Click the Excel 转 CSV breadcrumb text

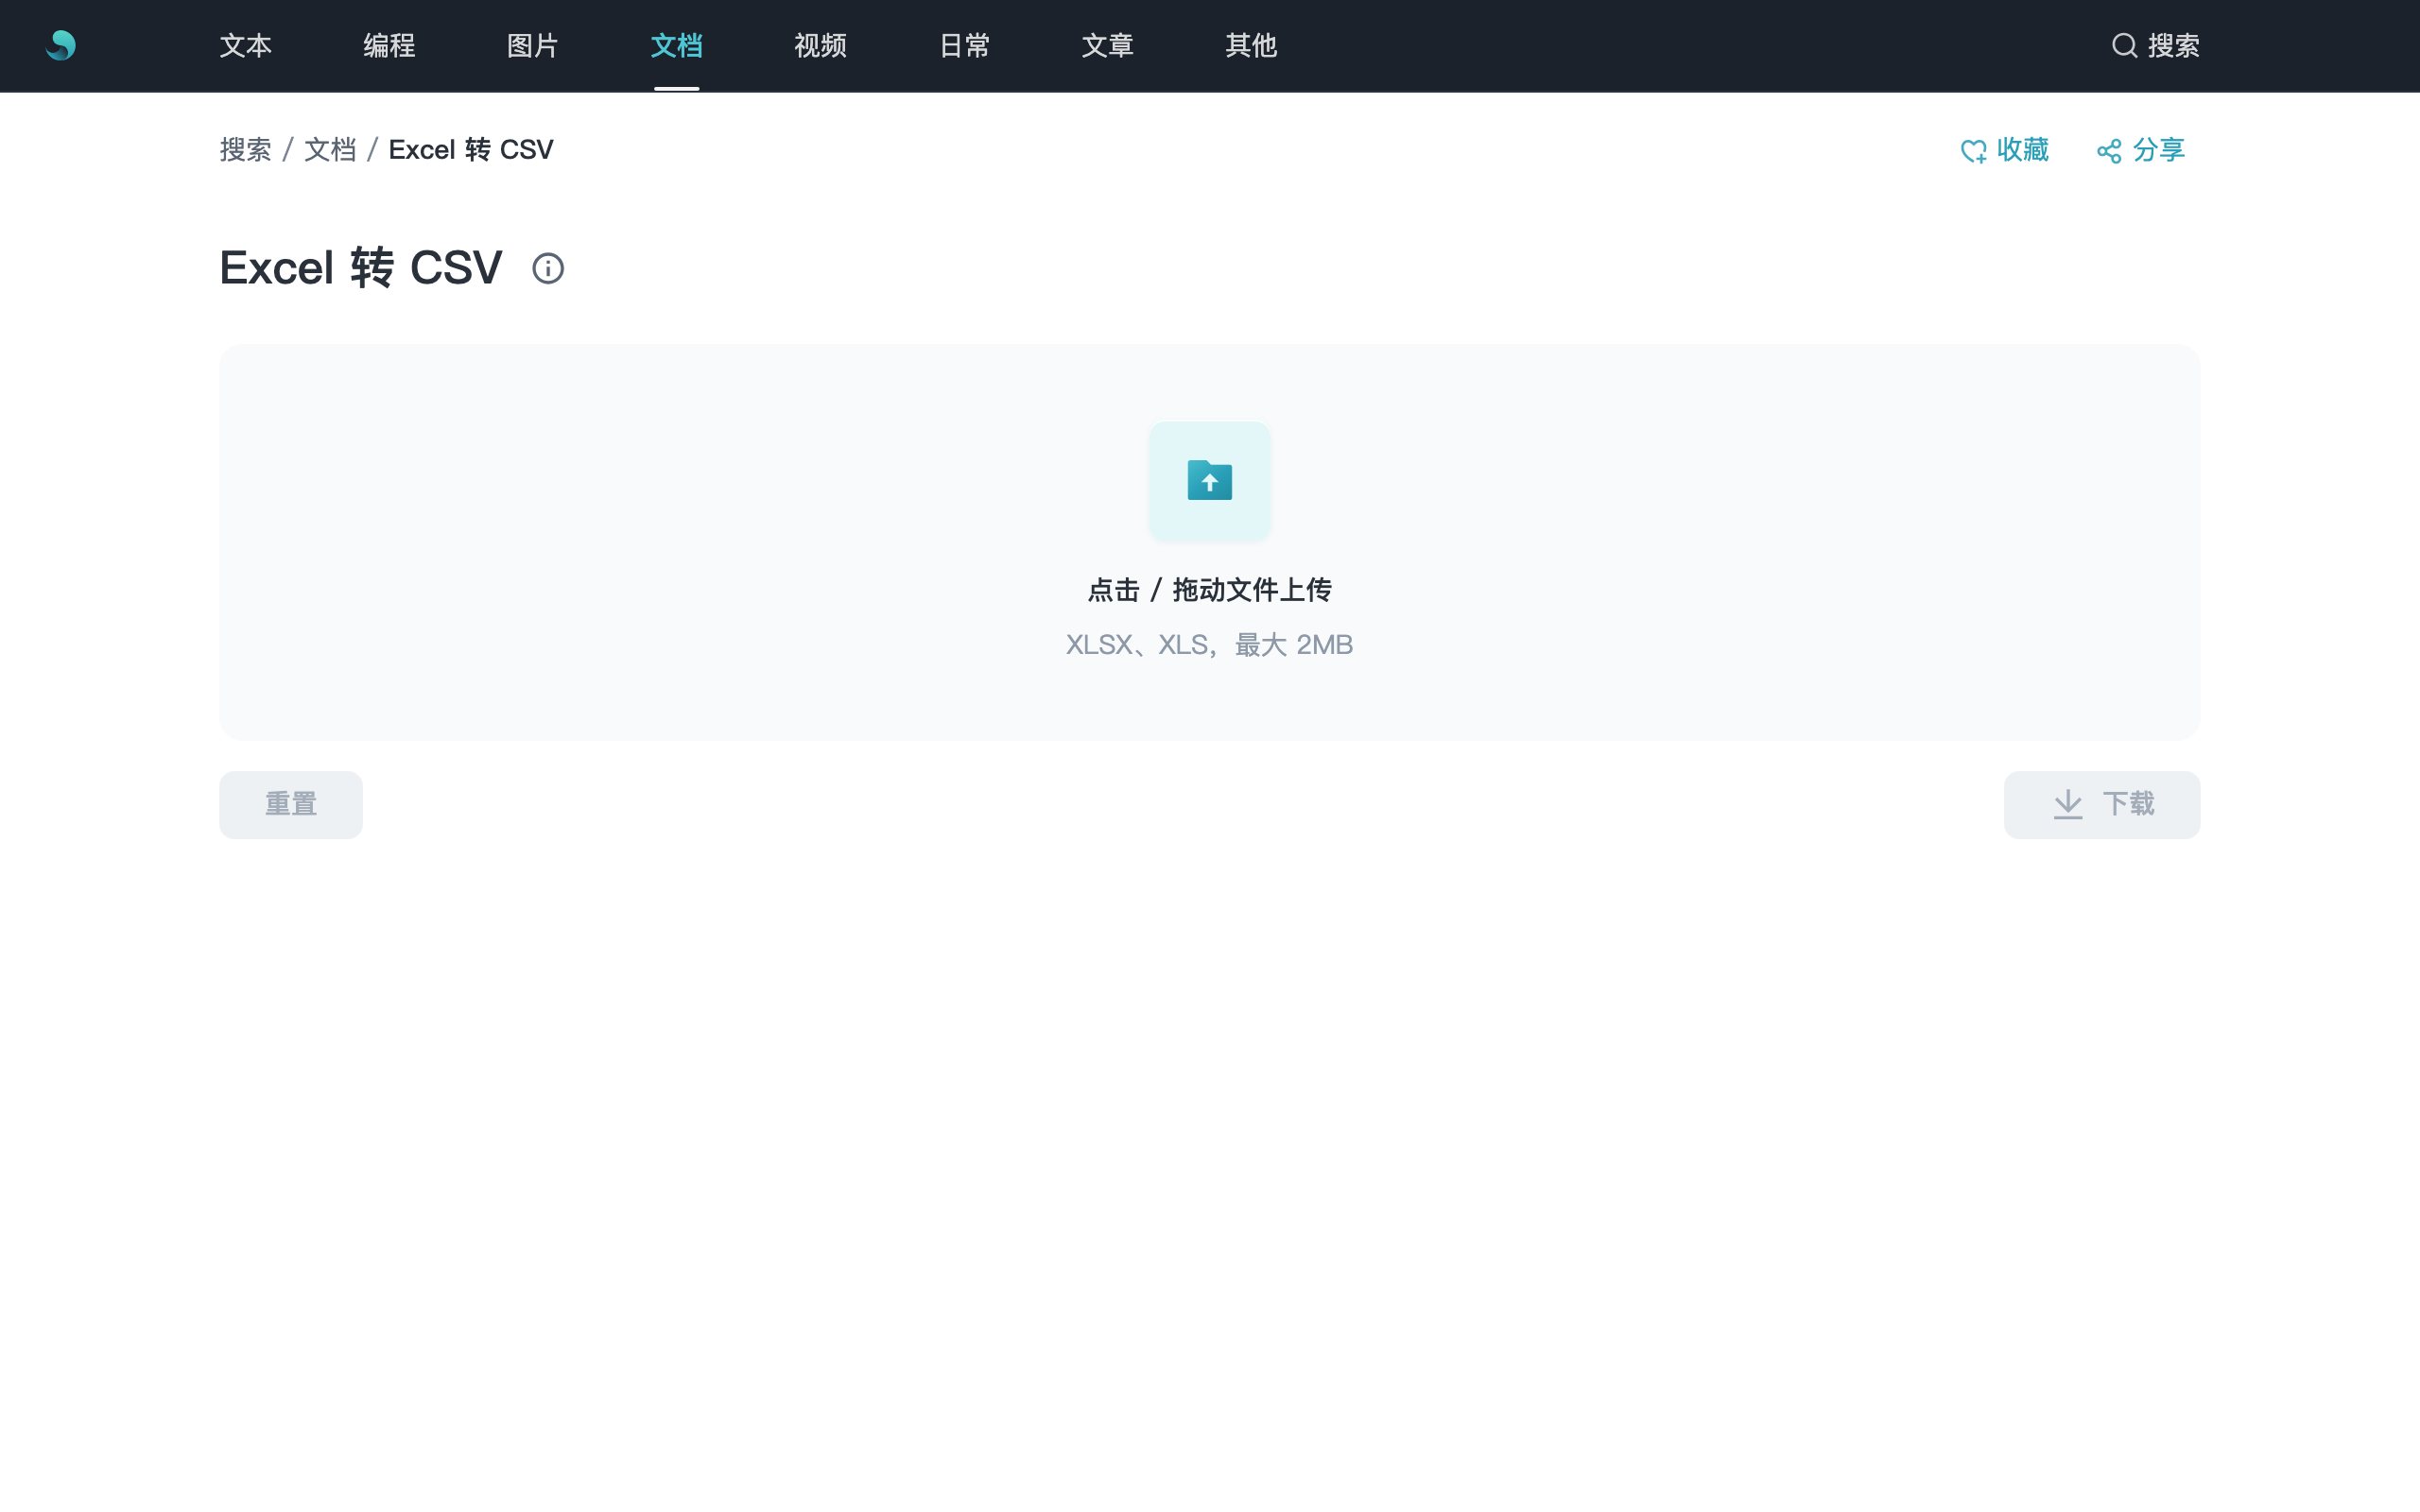click(x=470, y=150)
